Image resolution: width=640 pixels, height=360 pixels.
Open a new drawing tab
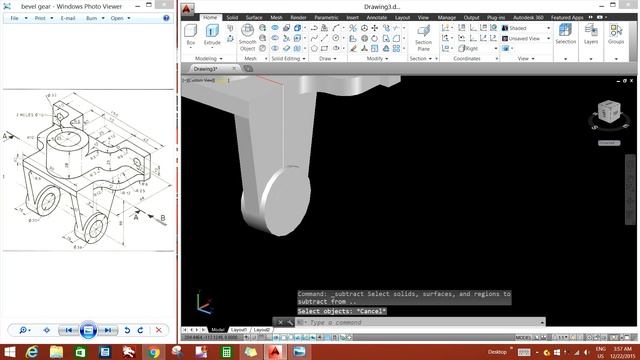coord(248,69)
